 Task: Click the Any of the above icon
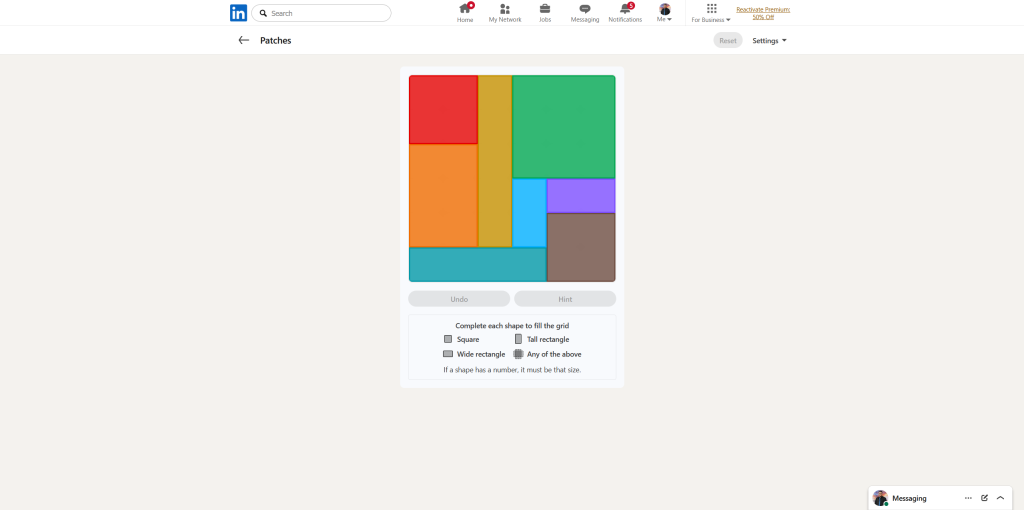519,354
